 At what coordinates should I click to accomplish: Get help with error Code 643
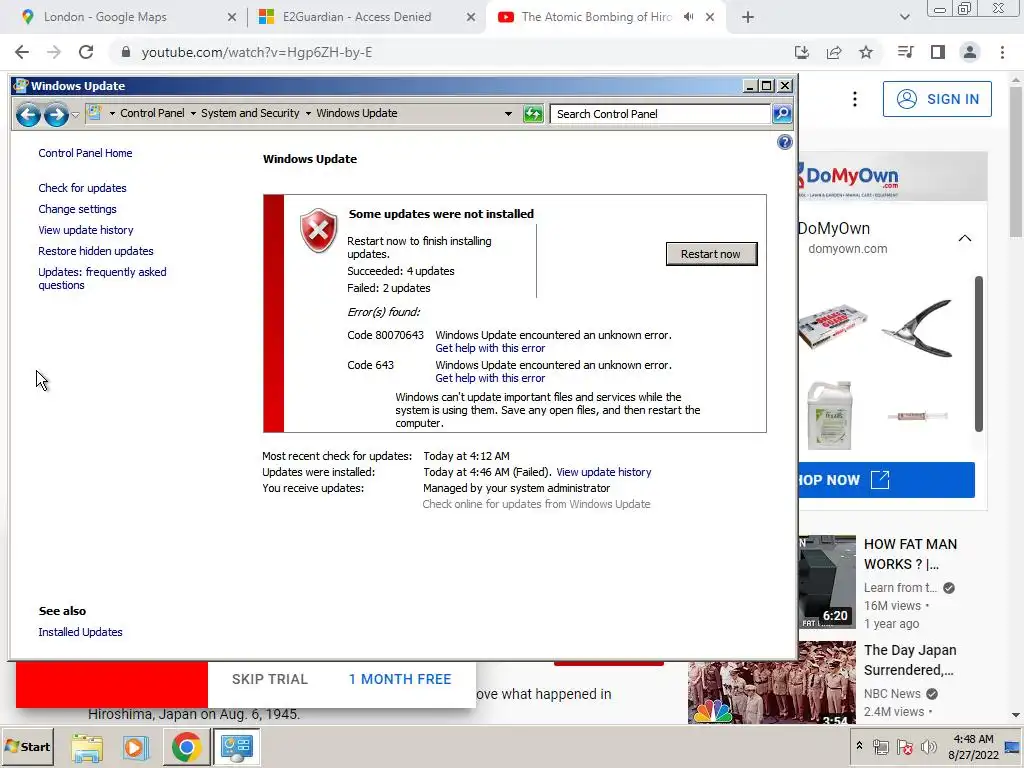tap(490, 378)
